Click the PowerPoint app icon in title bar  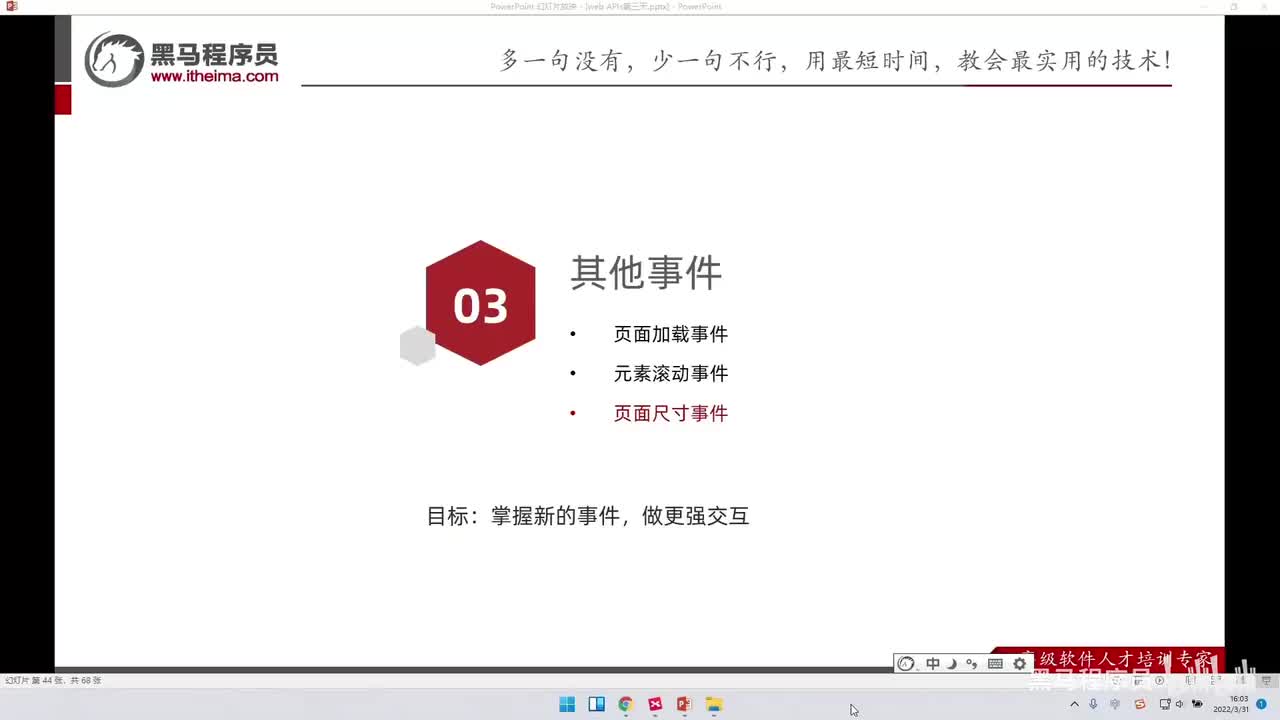point(11,6)
